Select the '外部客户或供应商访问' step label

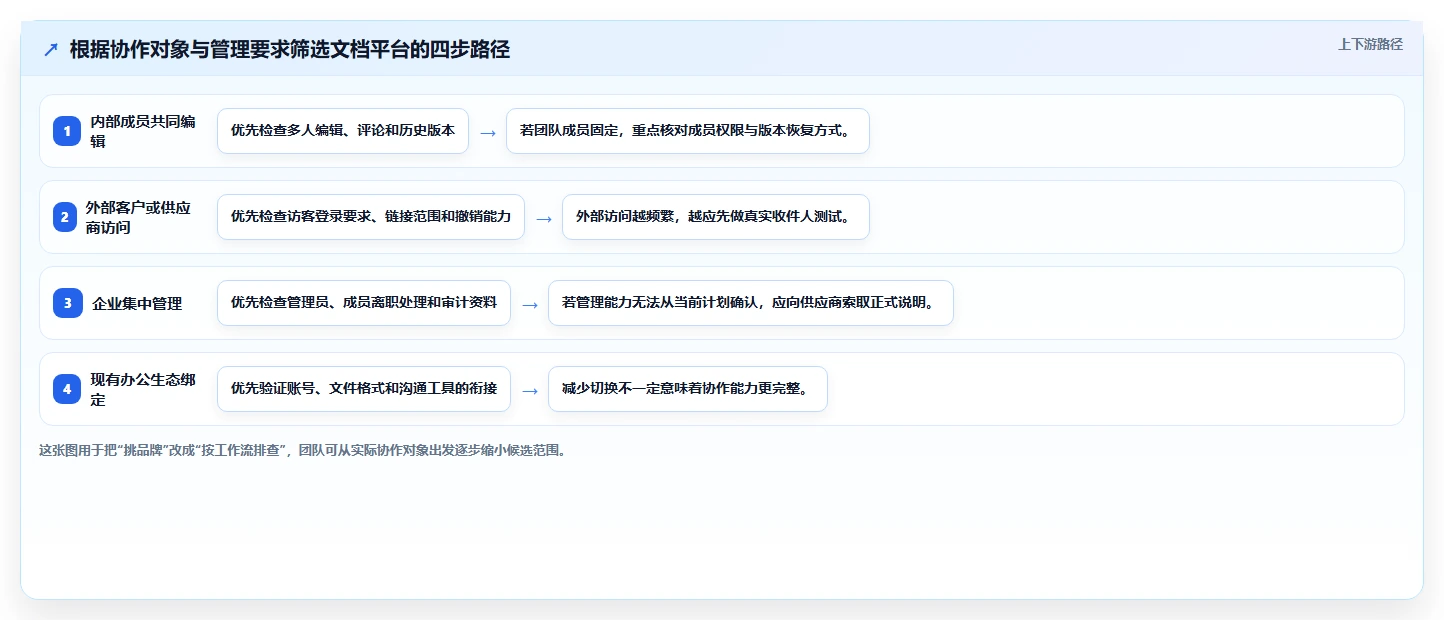(138, 217)
